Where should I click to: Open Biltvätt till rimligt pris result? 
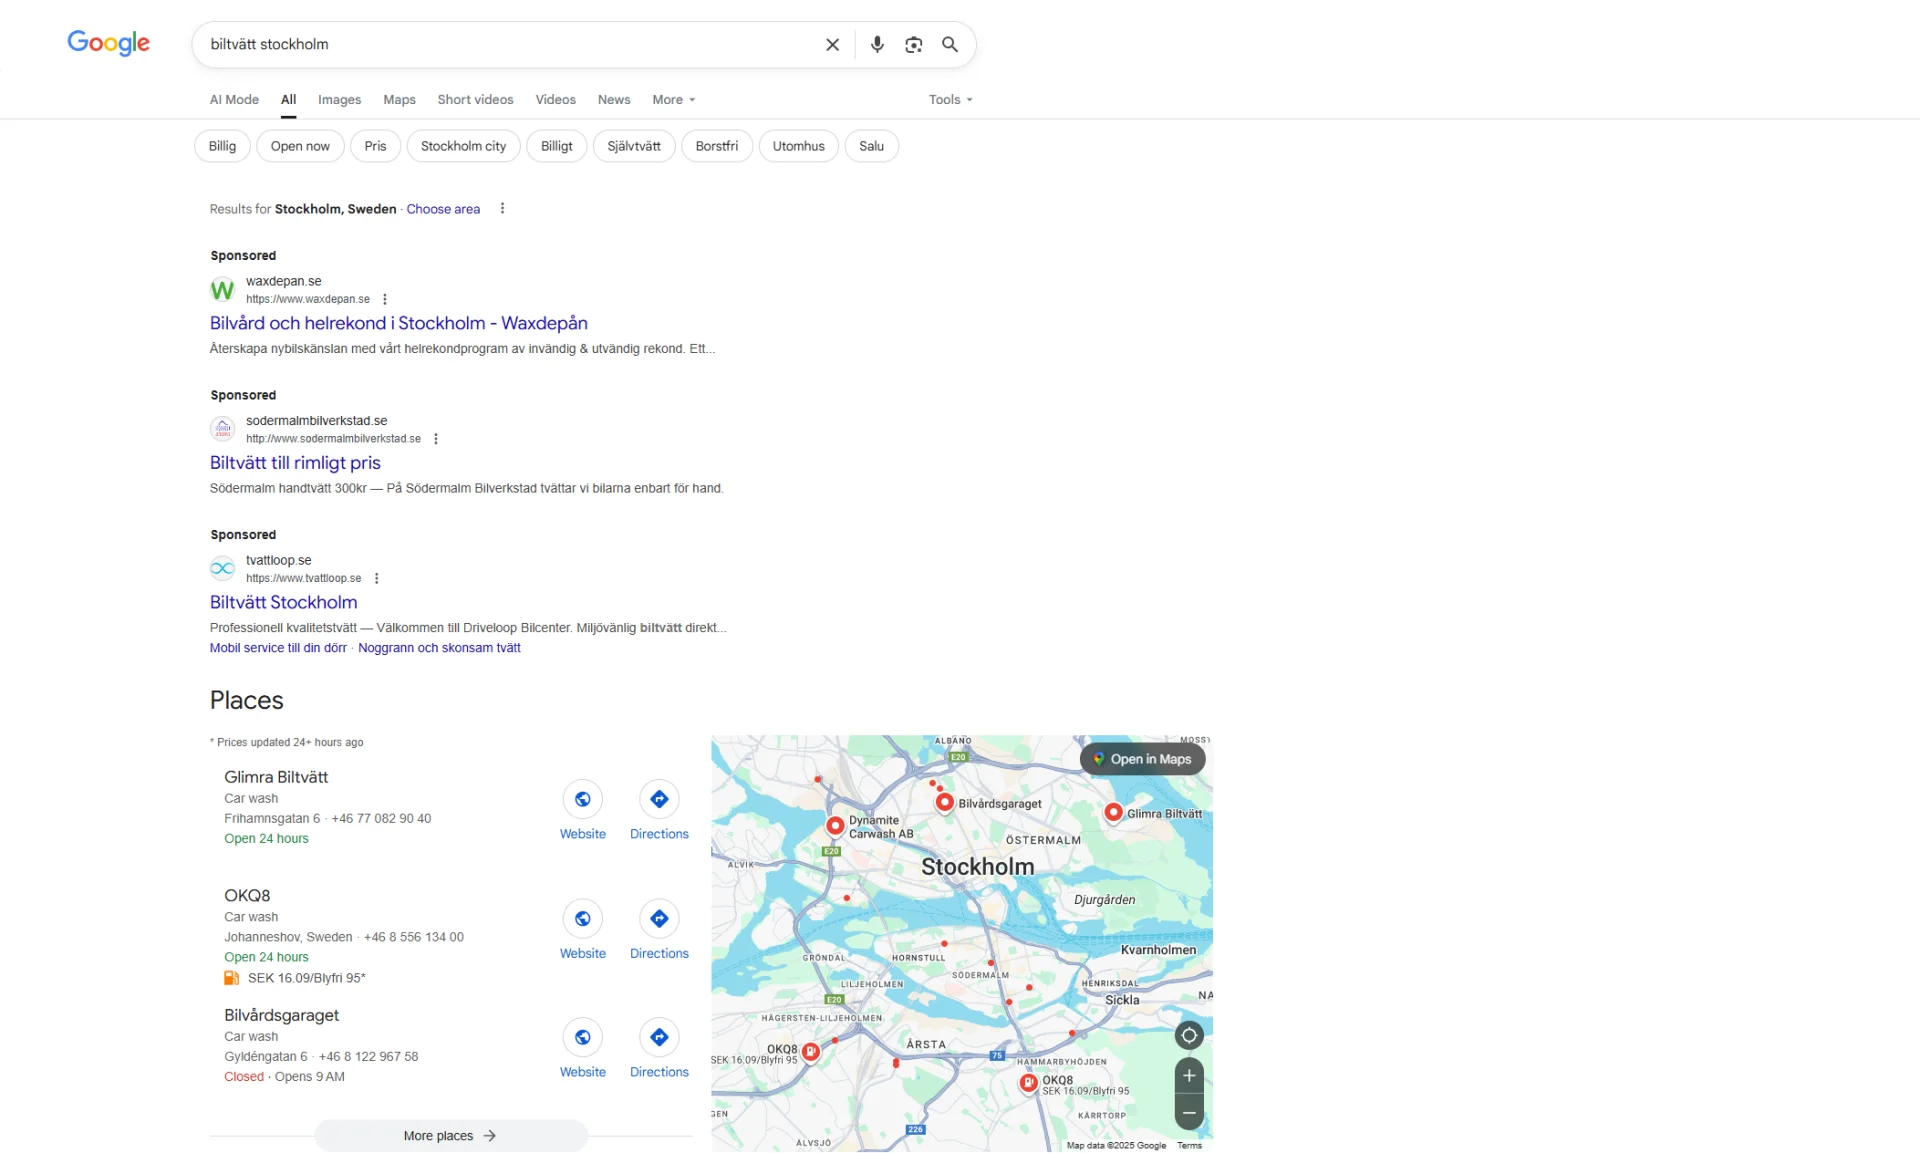pos(295,463)
